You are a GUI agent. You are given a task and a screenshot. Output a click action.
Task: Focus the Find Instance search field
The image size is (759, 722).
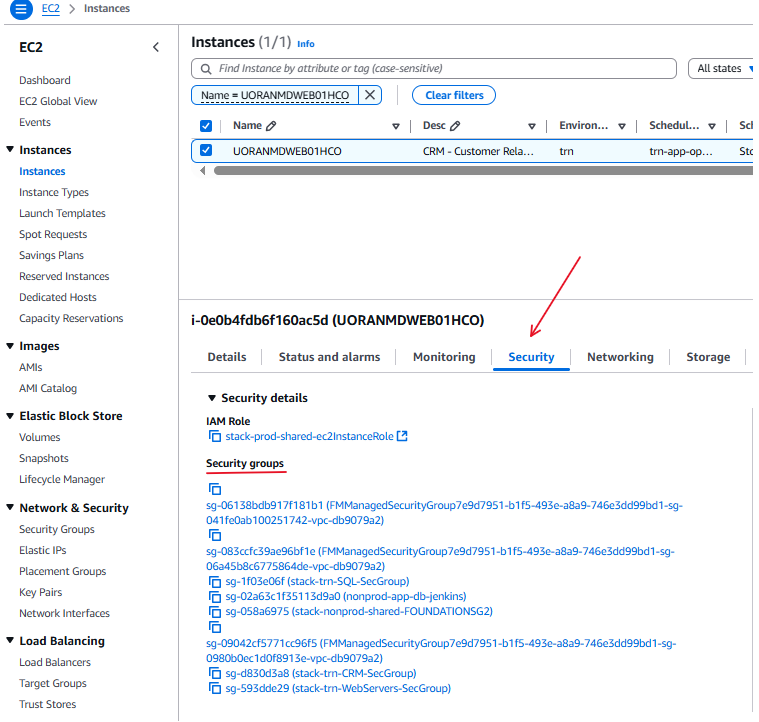(434, 69)
